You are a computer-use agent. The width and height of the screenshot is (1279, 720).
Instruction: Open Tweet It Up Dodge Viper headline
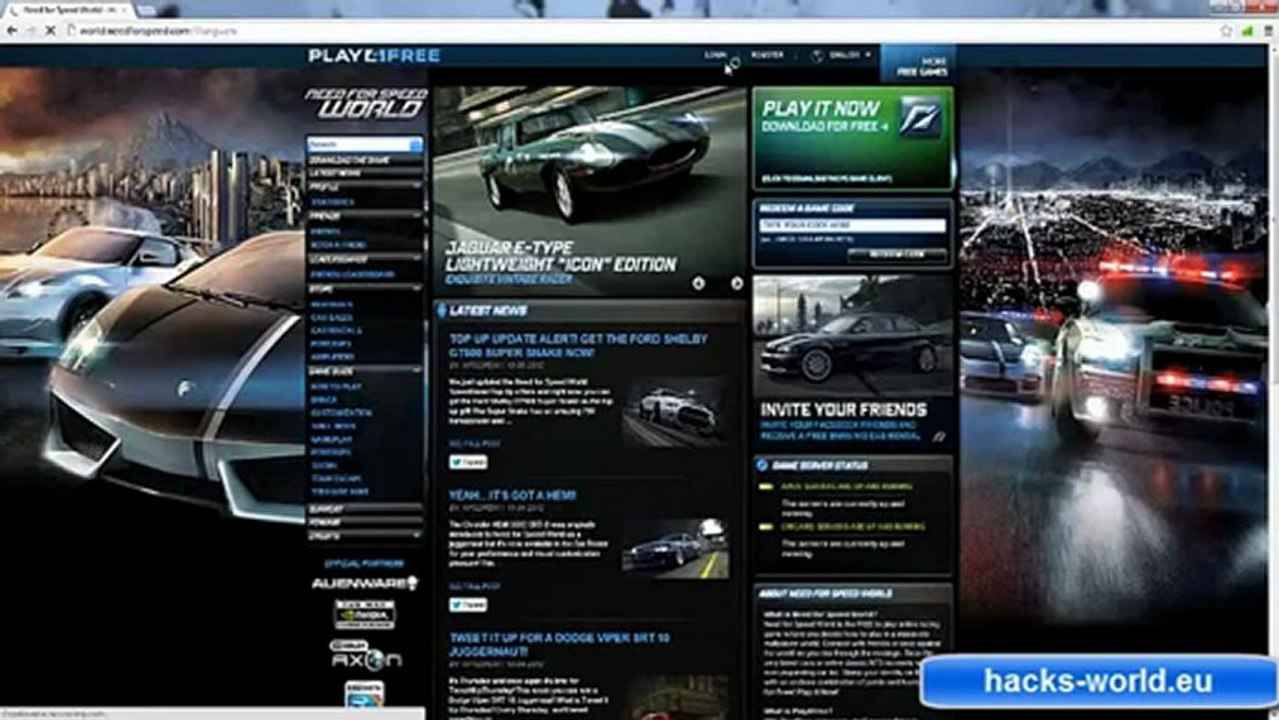click(x=559, y=644)
